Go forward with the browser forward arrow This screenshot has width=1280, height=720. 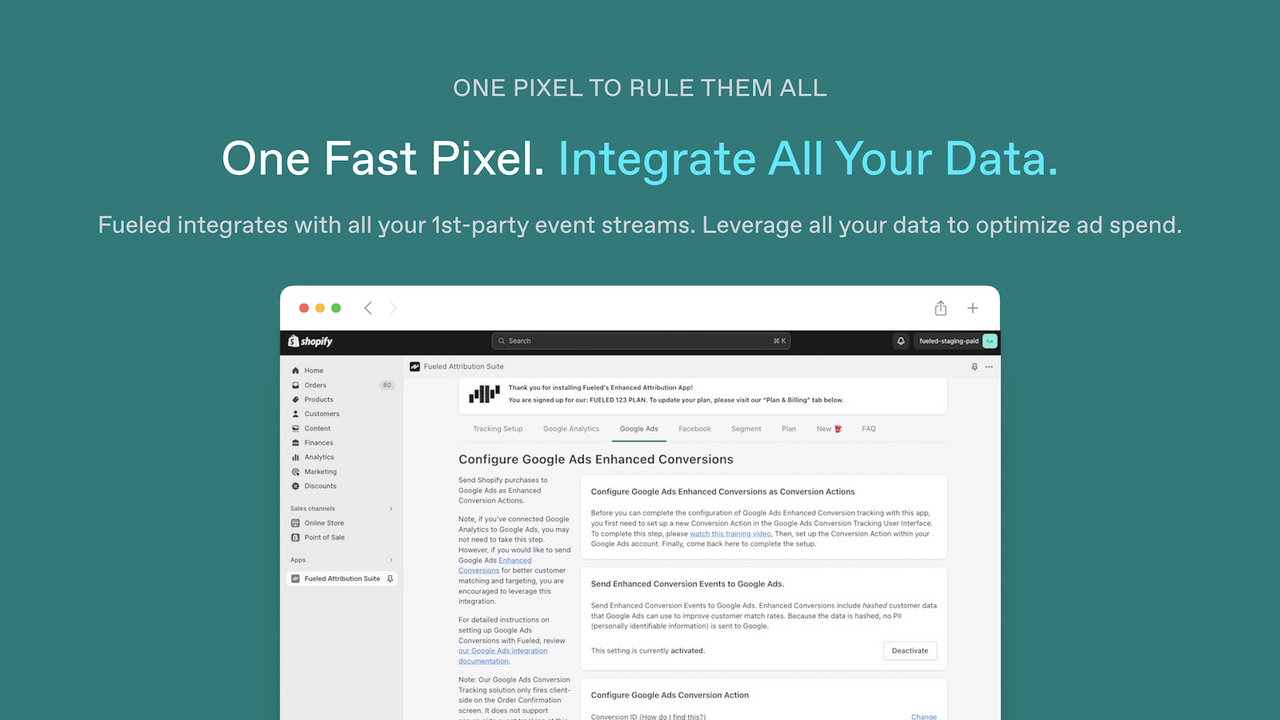(393, 308)
